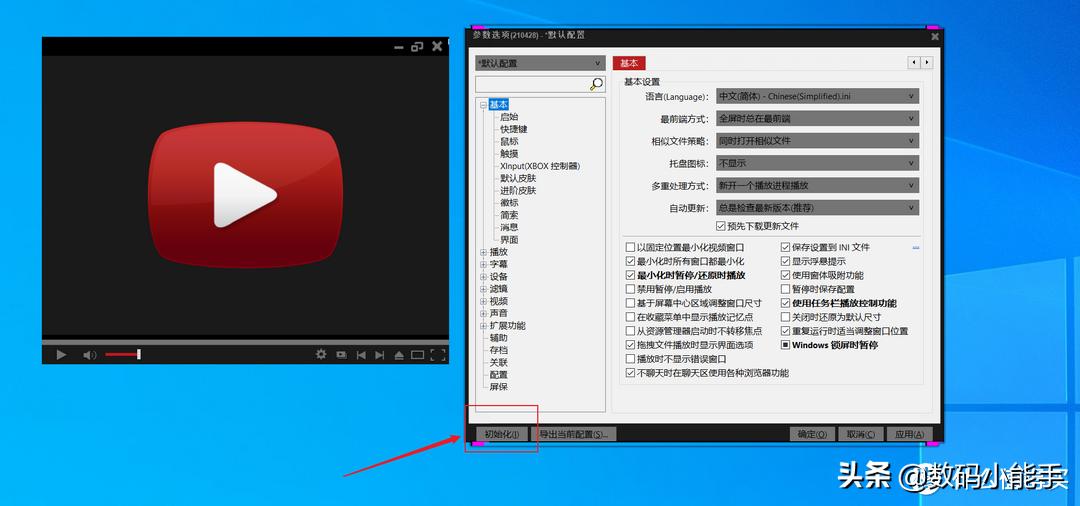1080x506 pixels.
Task: Click the eject/open file icon in player
Action: 398,355
